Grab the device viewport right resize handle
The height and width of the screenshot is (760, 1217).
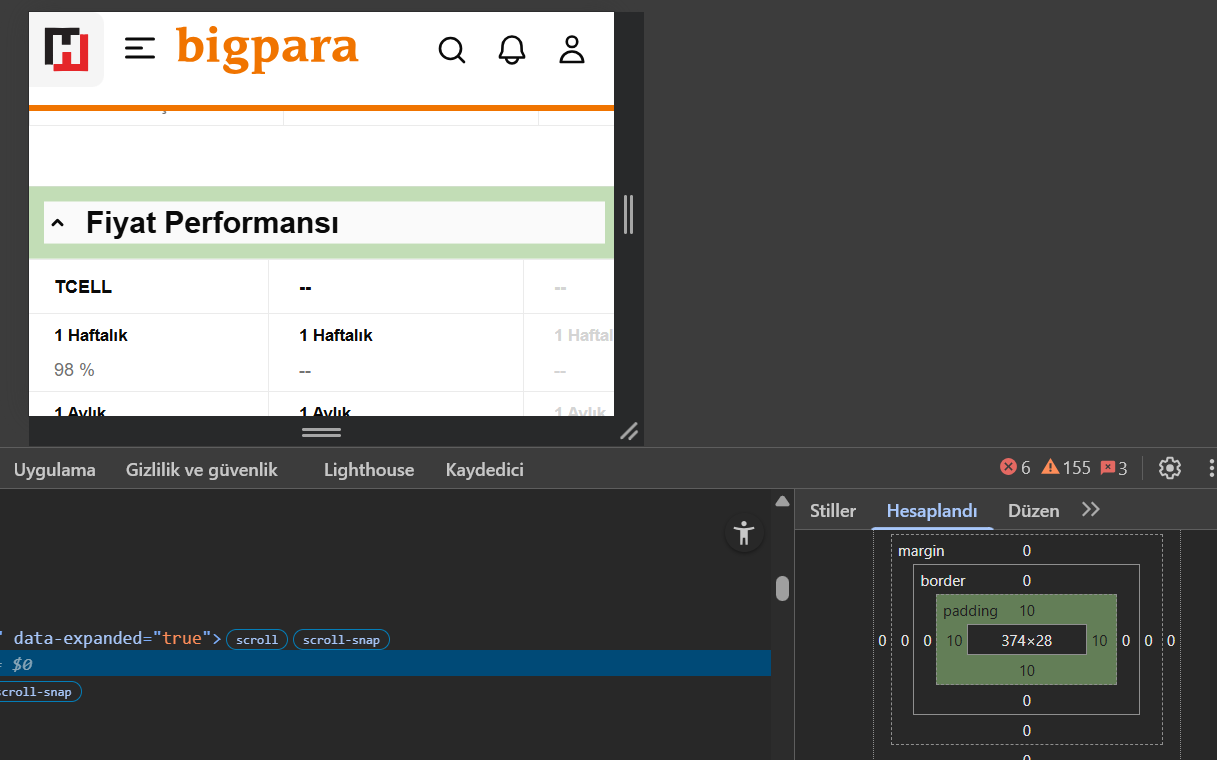tap(629, 214)
